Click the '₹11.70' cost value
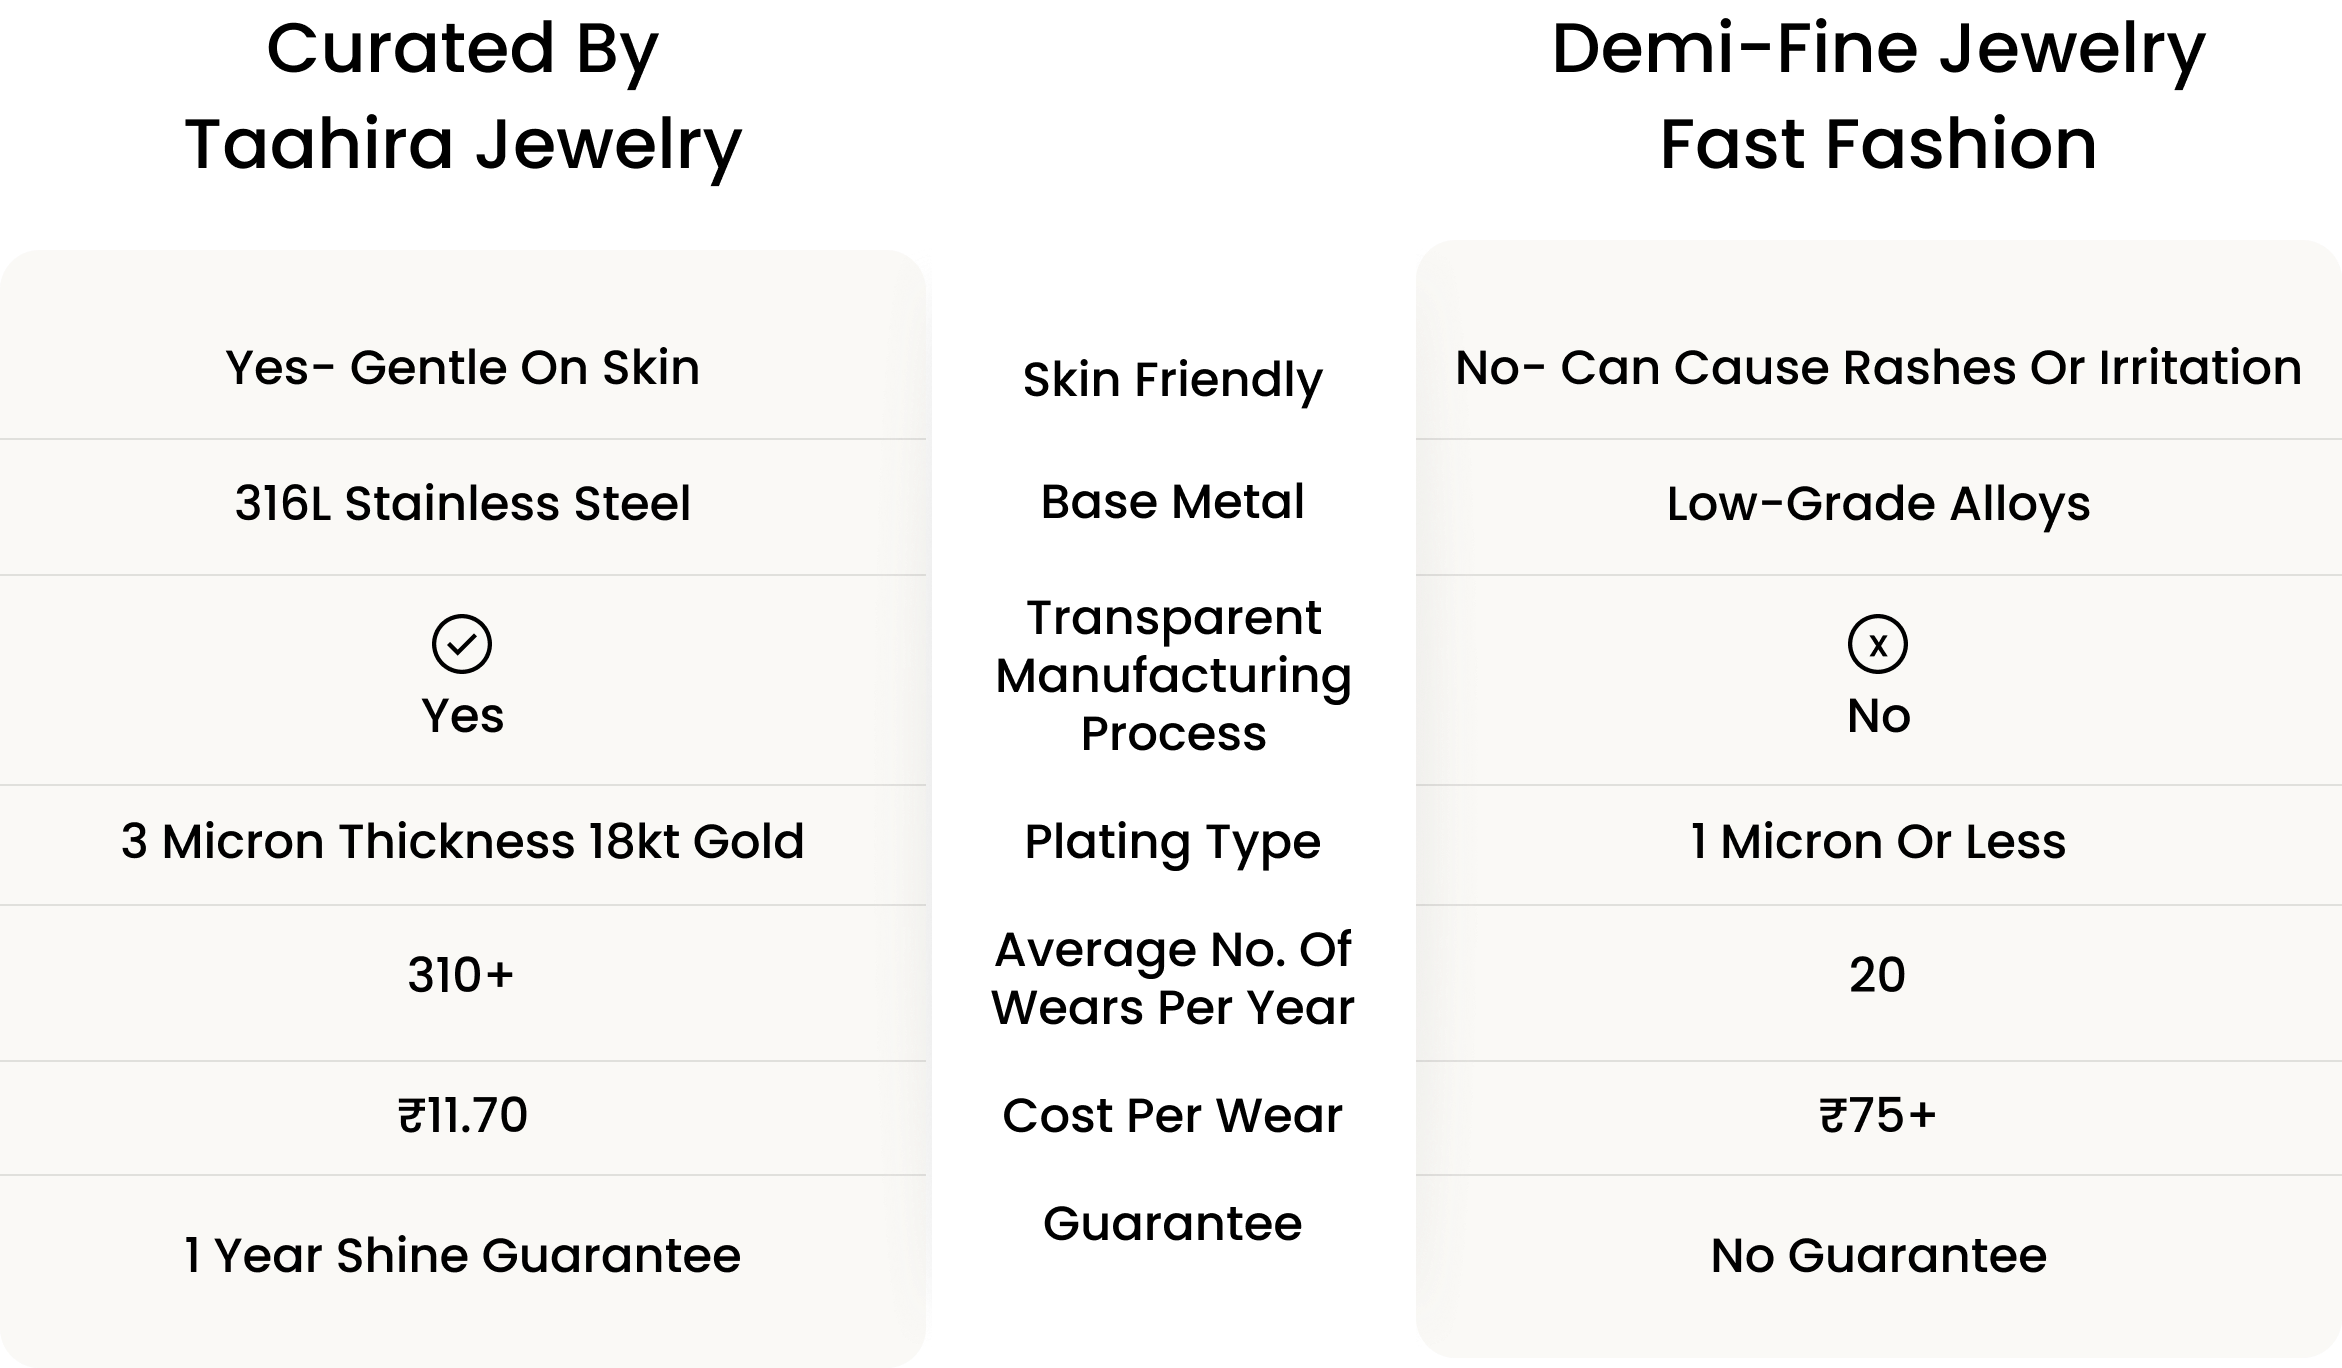The image size is (2342, 1368). click(462, 1115)
